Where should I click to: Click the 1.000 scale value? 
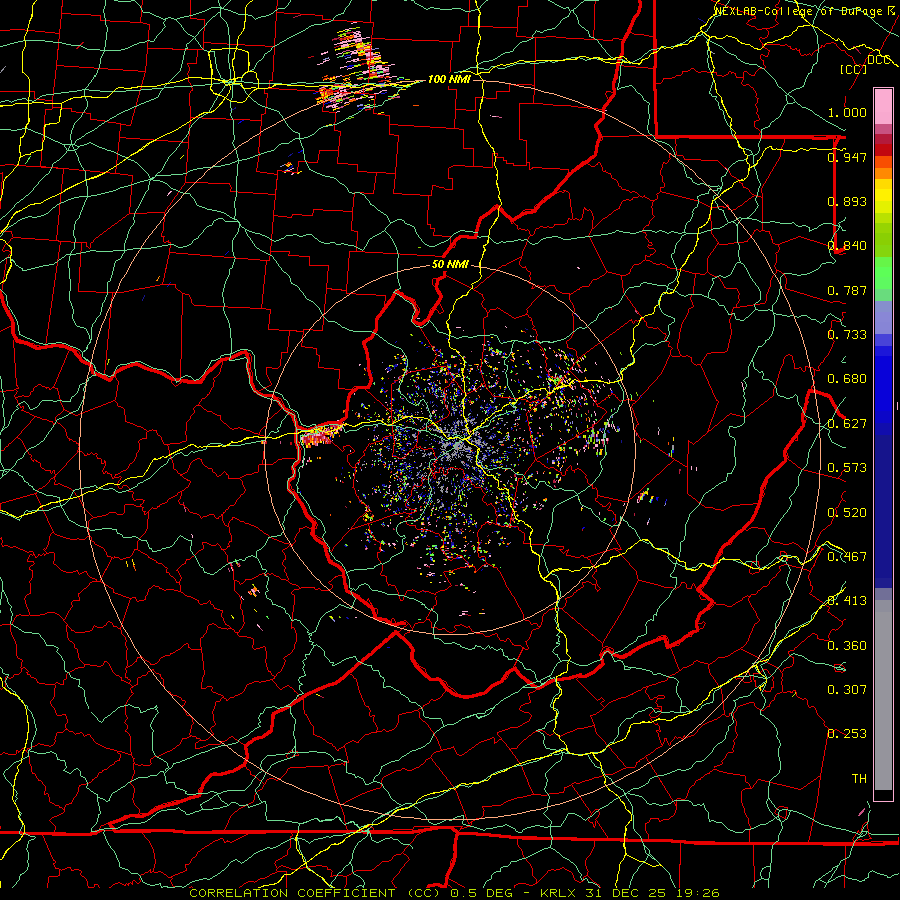tap(847, 112)
